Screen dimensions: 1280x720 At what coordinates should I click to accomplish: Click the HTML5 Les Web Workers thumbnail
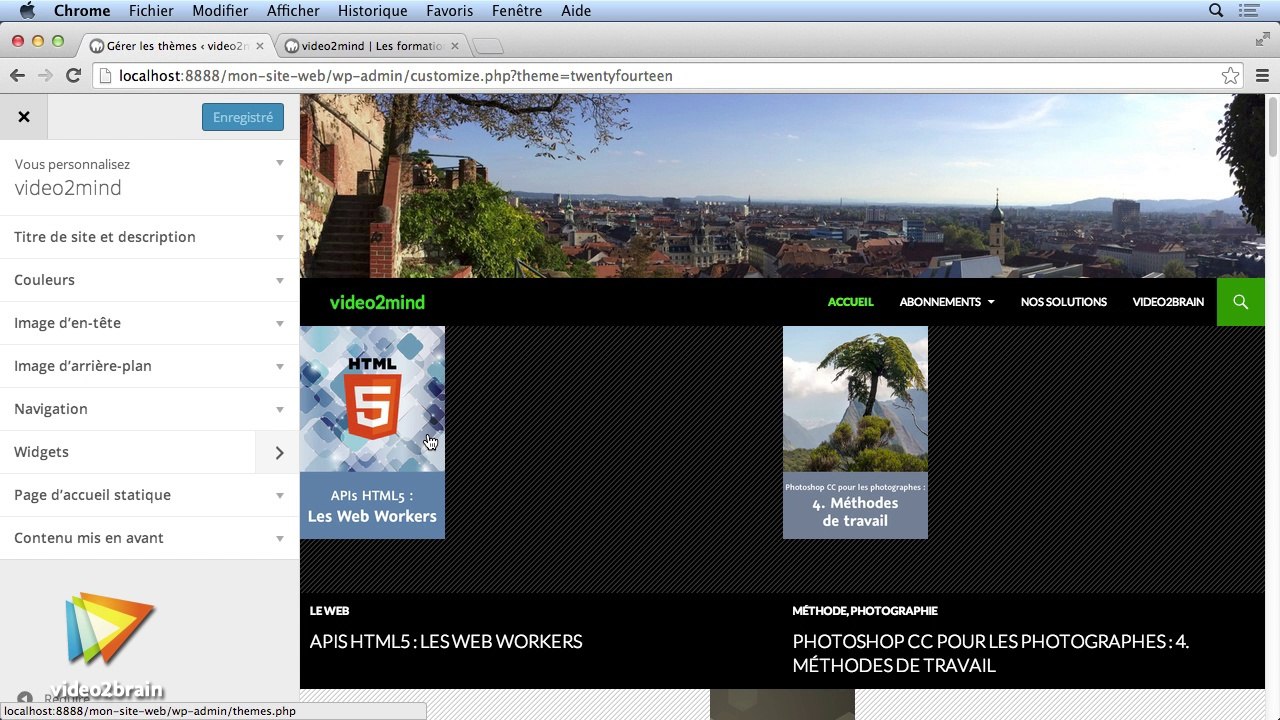[x=372, y=432]
